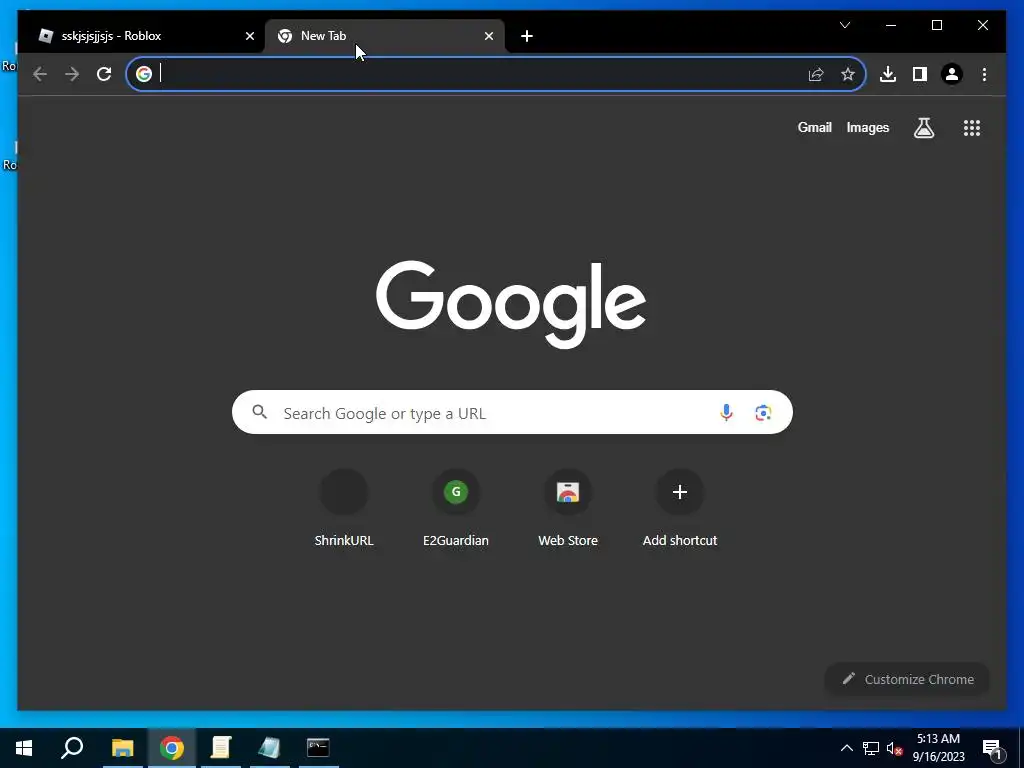Screen dimensions: 1024x768
Task: Click the muted volume tray icon
Action: pyautogui.click(x=894, y=748)
